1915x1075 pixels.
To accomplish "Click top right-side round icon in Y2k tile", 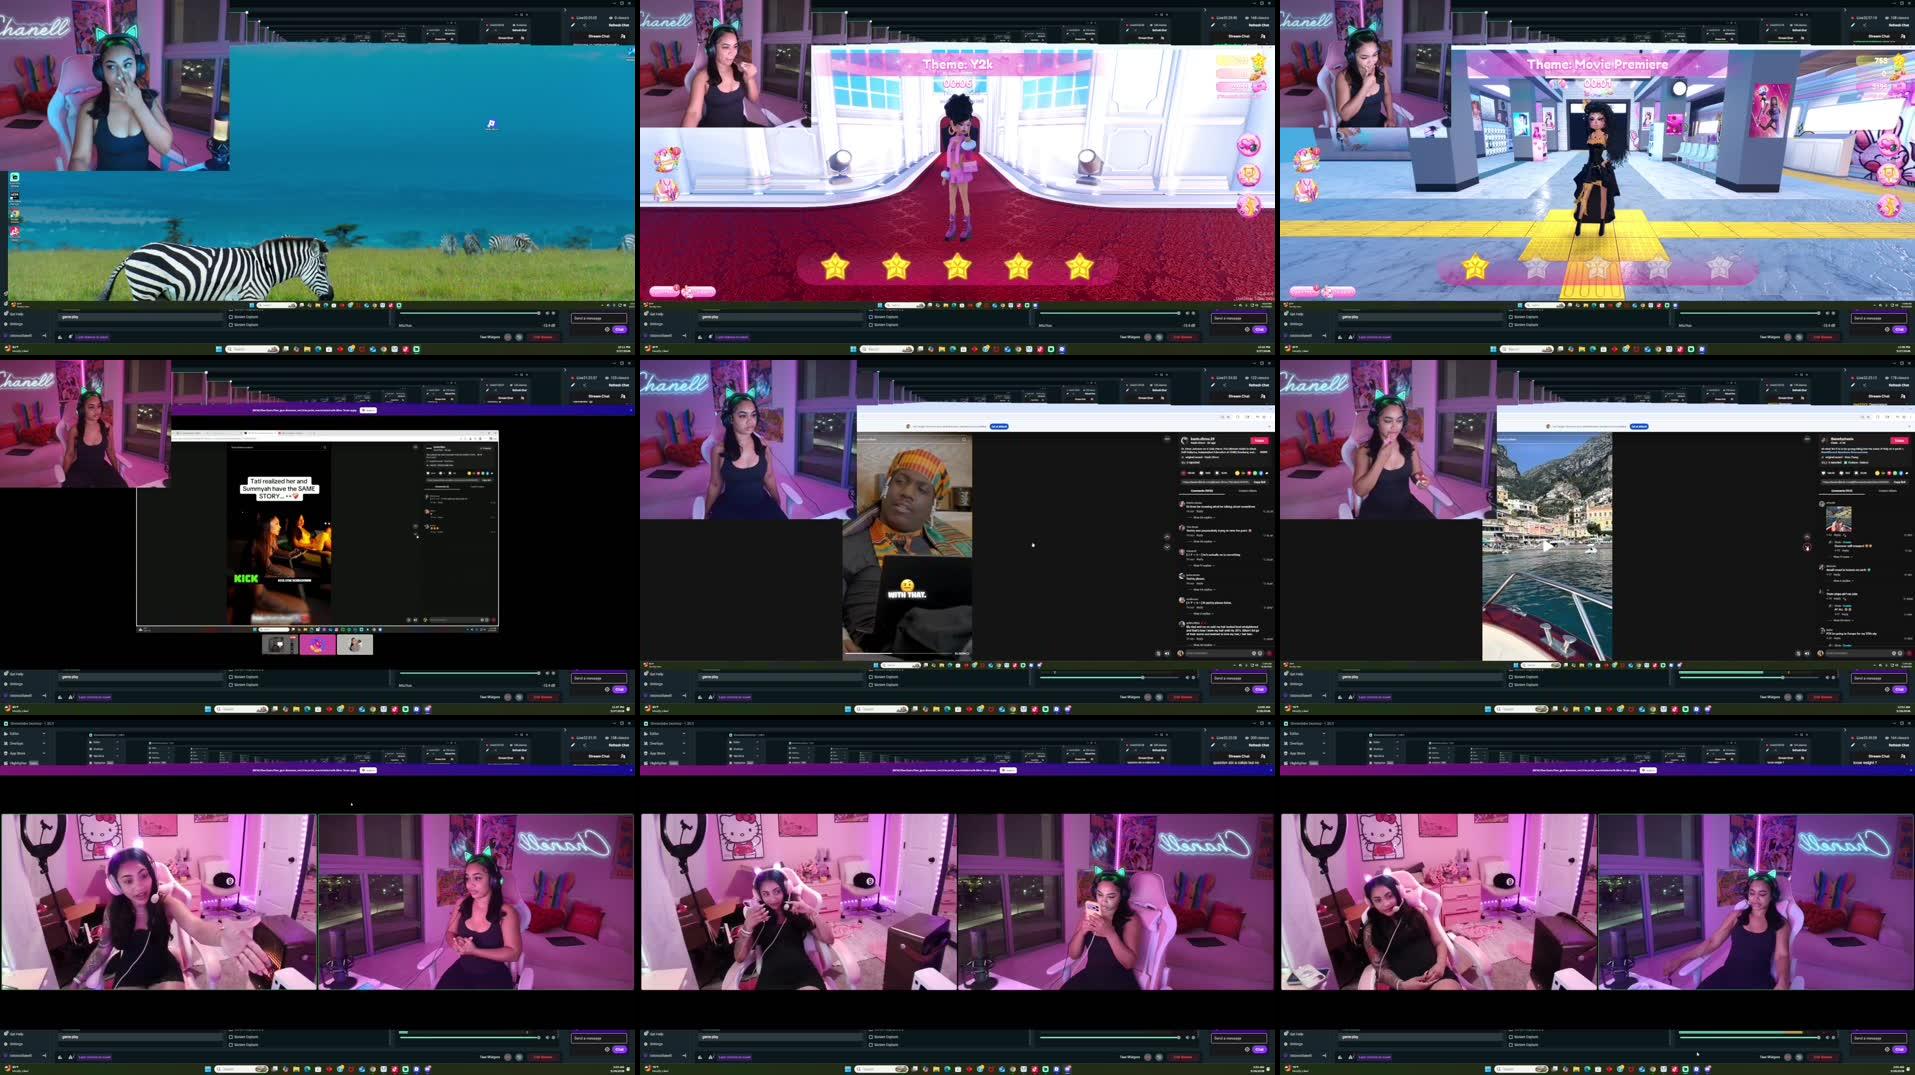I will pyautogui.click(x=1249, y=146).
